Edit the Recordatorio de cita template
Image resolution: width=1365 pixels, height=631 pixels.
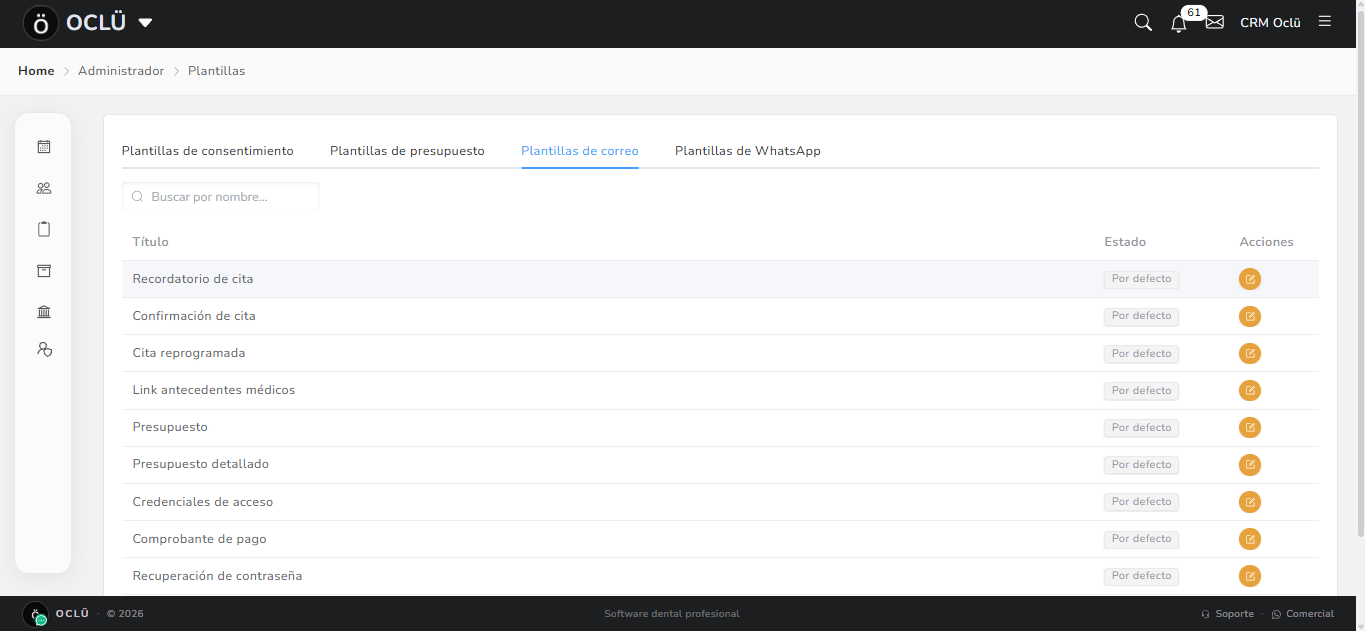(x=1250, y=279)
